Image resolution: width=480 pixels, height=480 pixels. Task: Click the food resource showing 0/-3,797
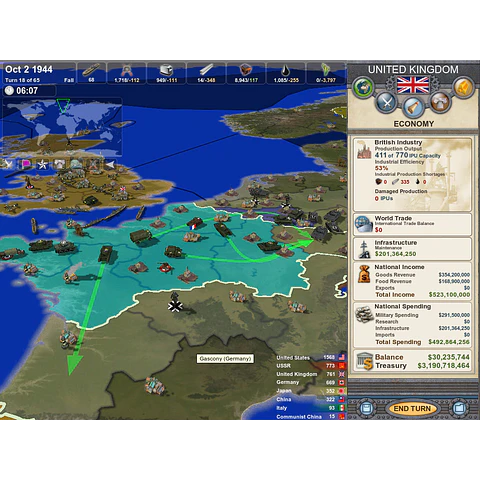pos(326,73)
